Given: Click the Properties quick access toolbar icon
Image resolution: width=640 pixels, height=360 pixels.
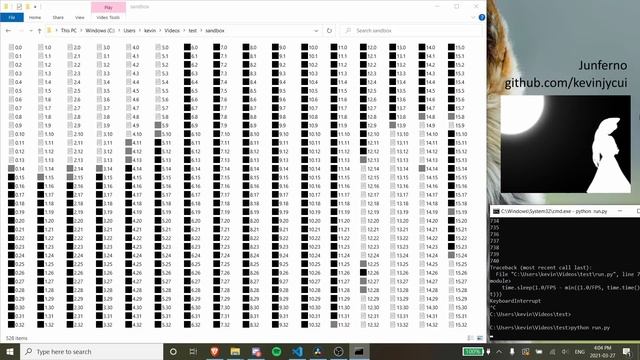Looking at the screenshot, I should [x=19, y=7].
